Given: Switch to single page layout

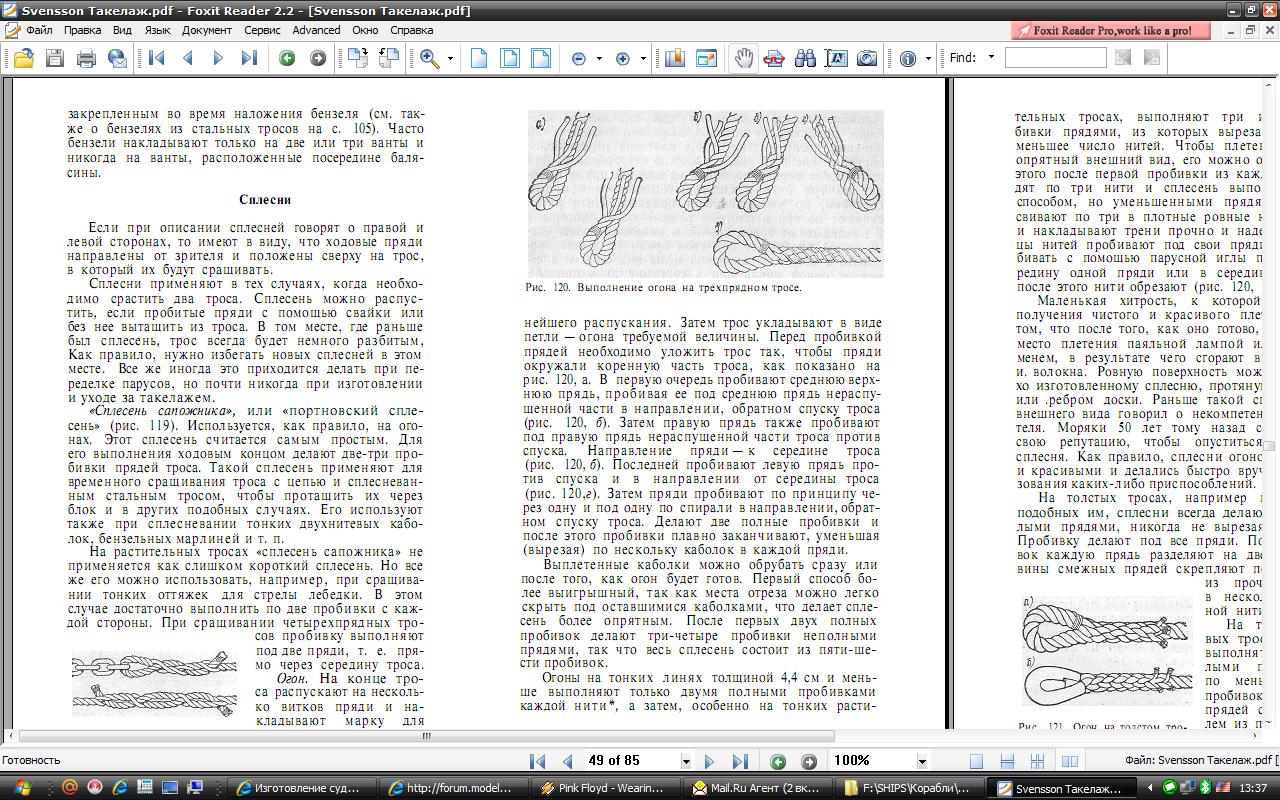Looking at the screenshot, I should 977,762.
